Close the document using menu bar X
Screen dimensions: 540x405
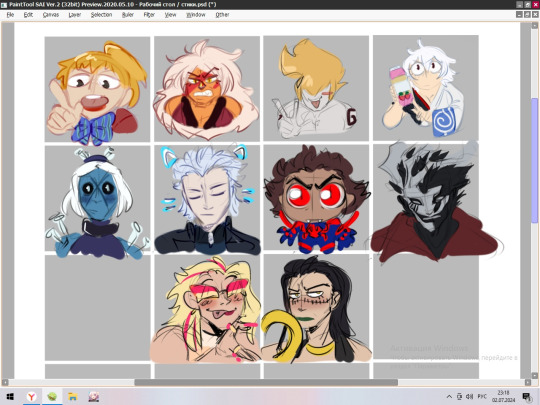pyautogui.click(x=535, y=14)
